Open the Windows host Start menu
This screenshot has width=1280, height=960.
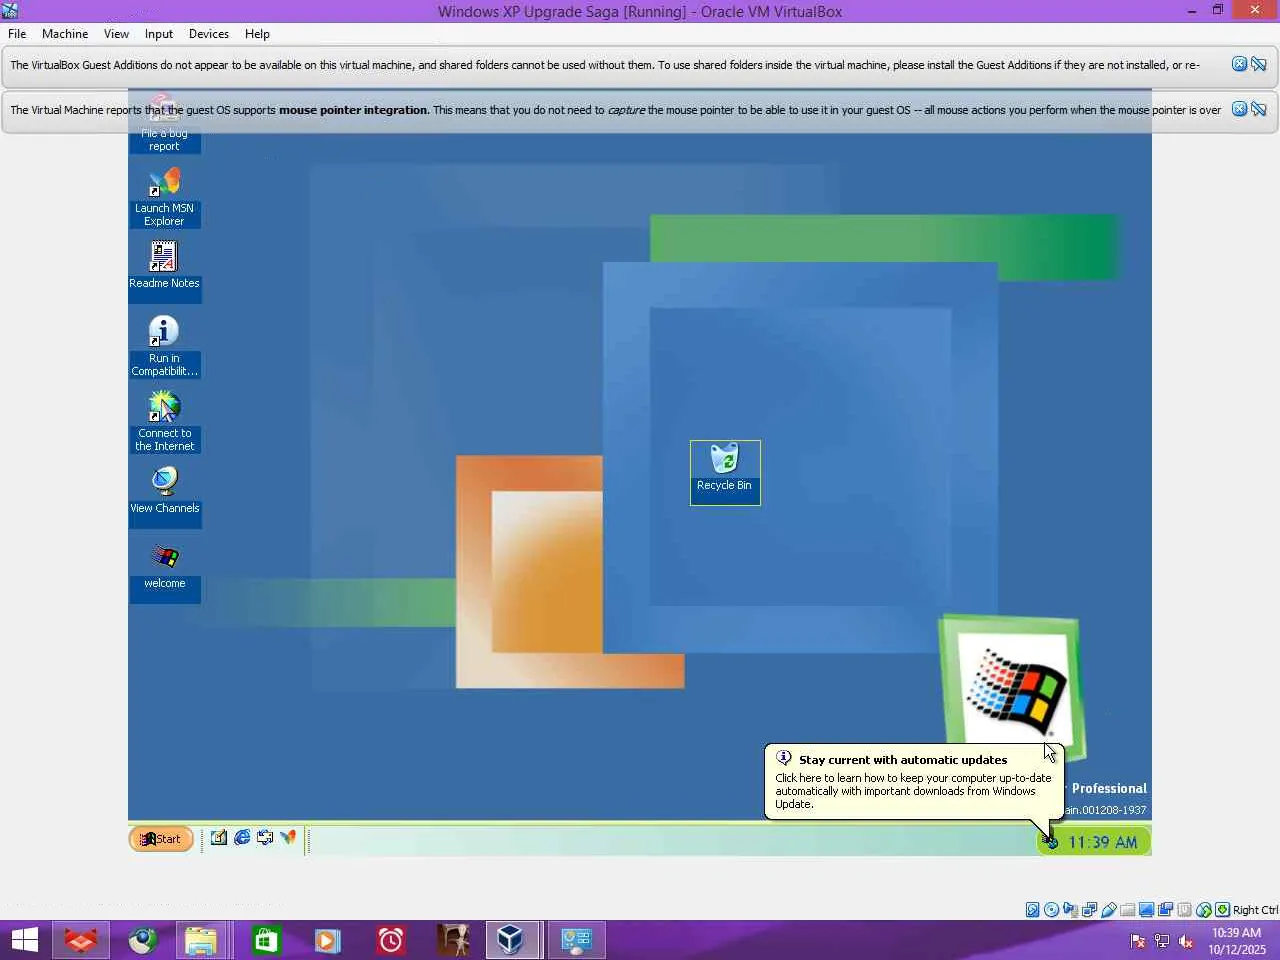coord(24,940)
